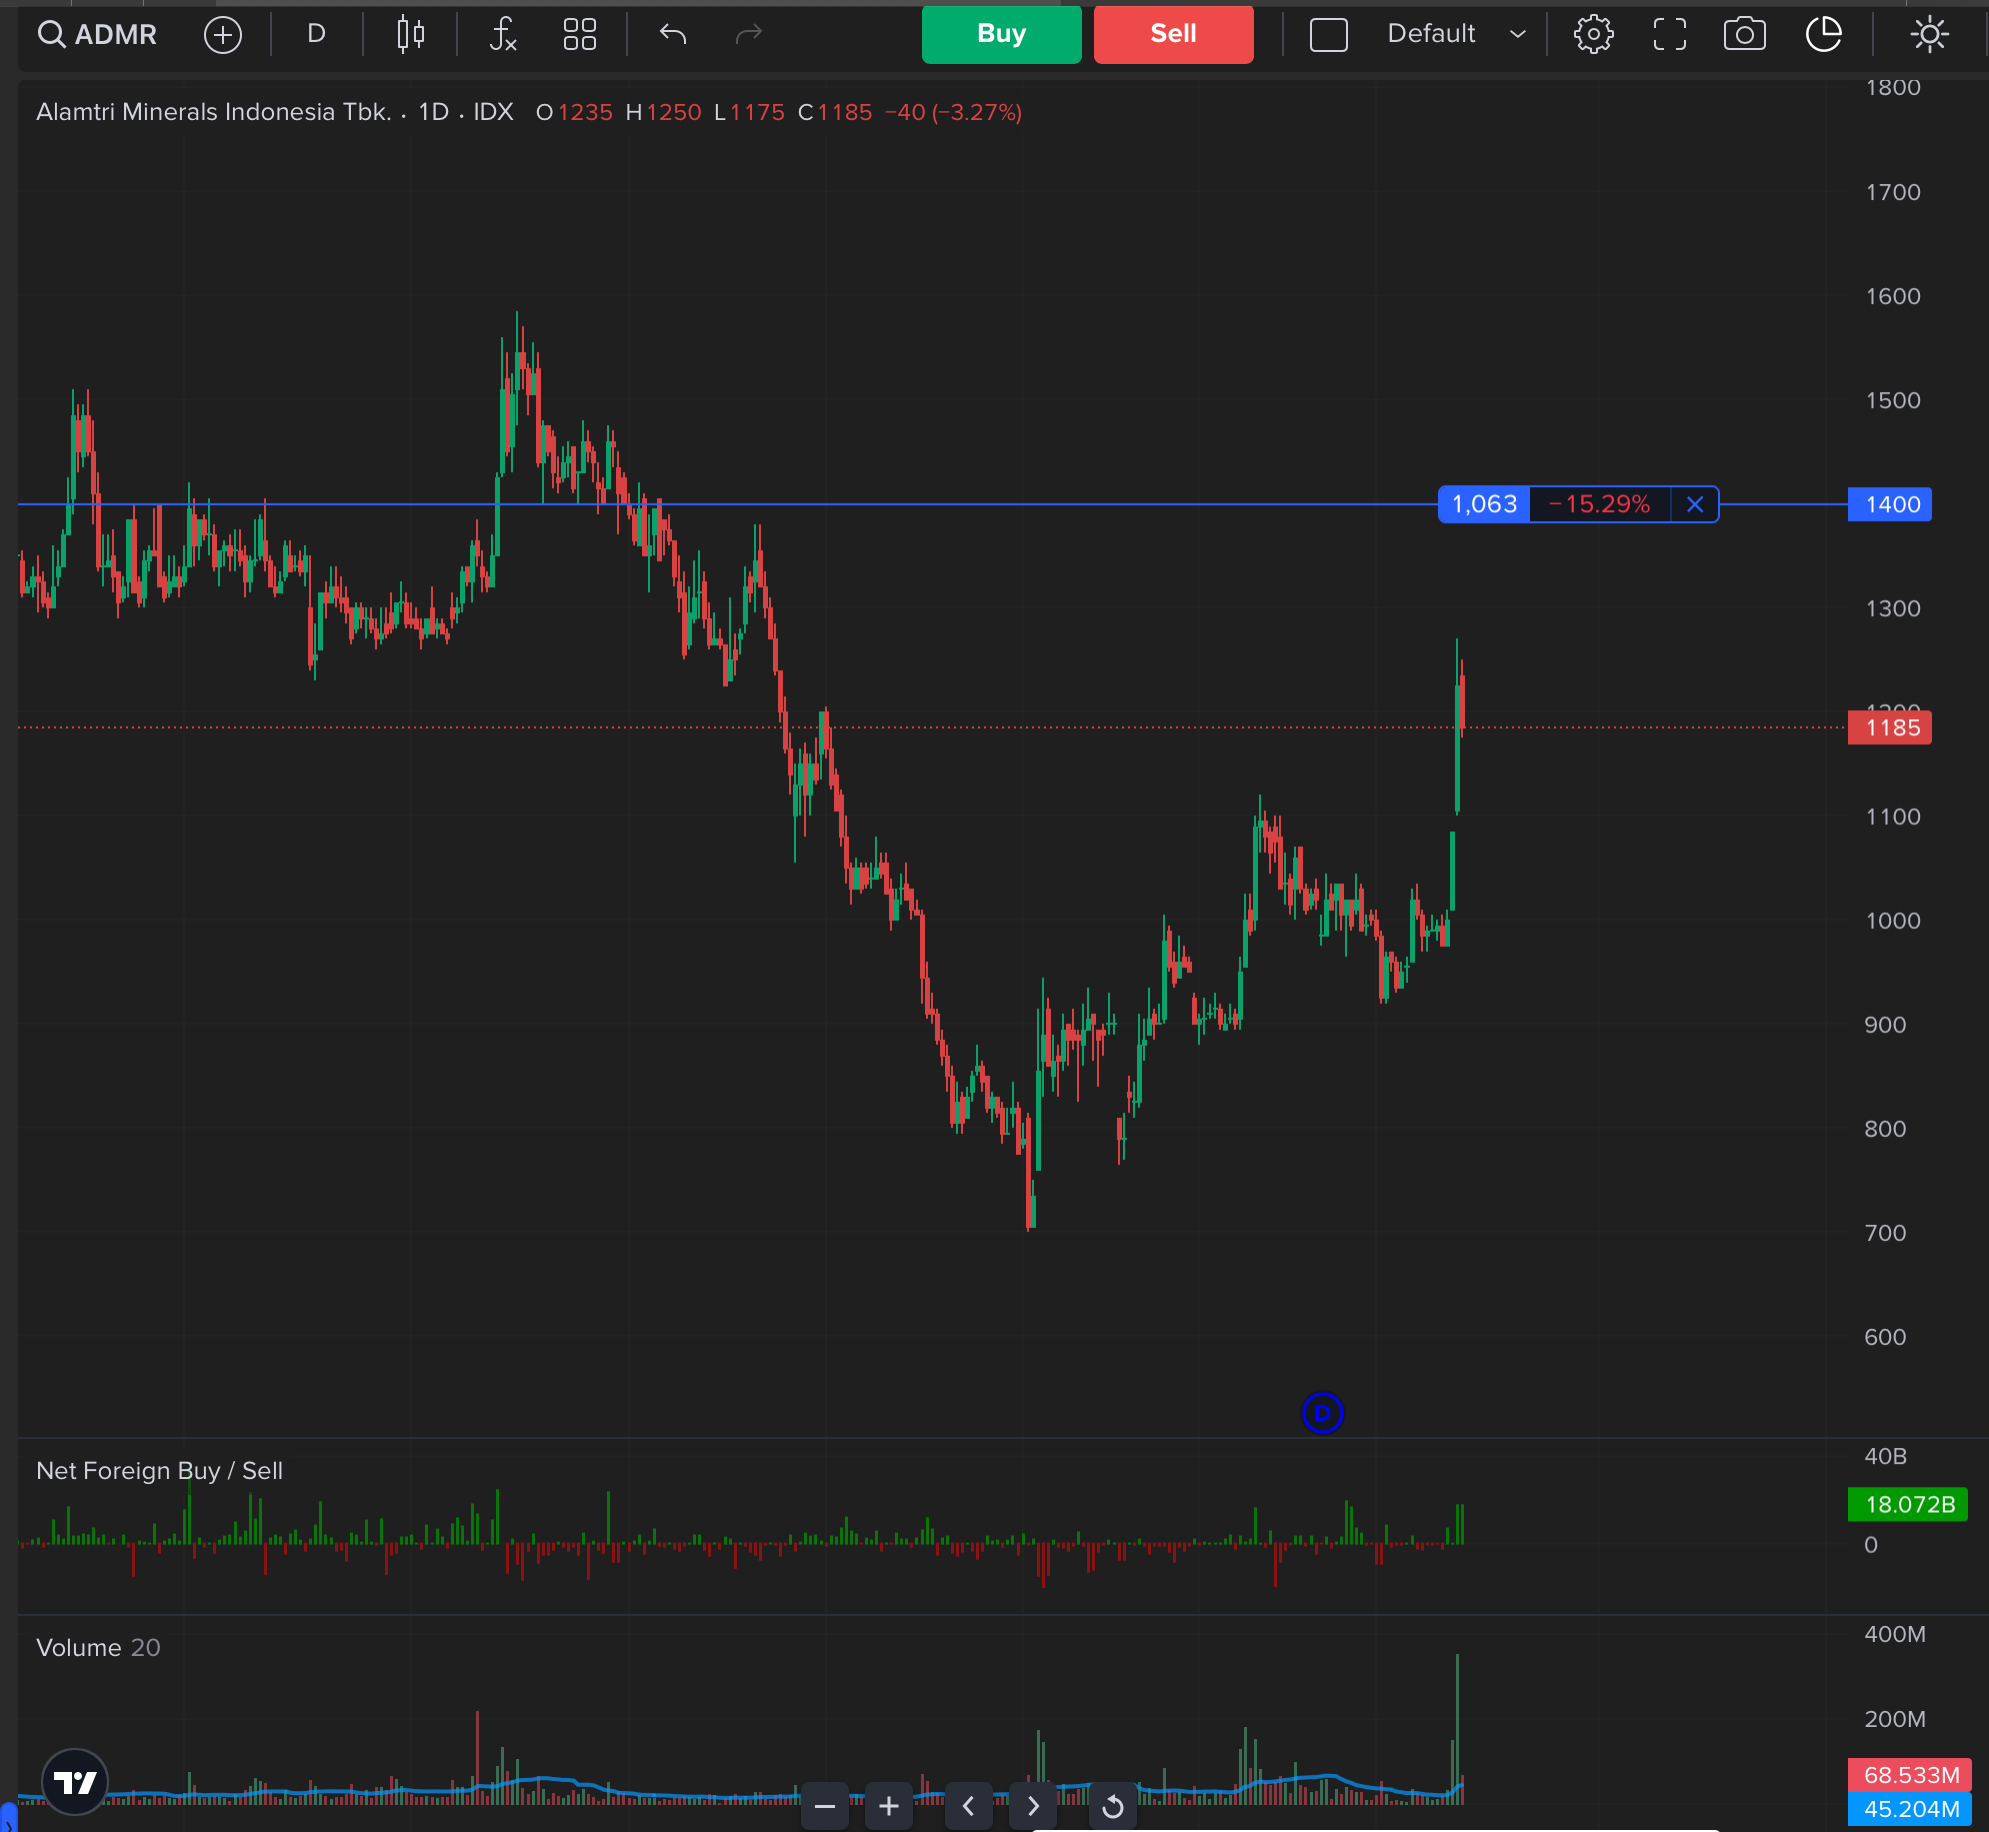Click the -15.29% alert percentage label

click(1599, 505)
